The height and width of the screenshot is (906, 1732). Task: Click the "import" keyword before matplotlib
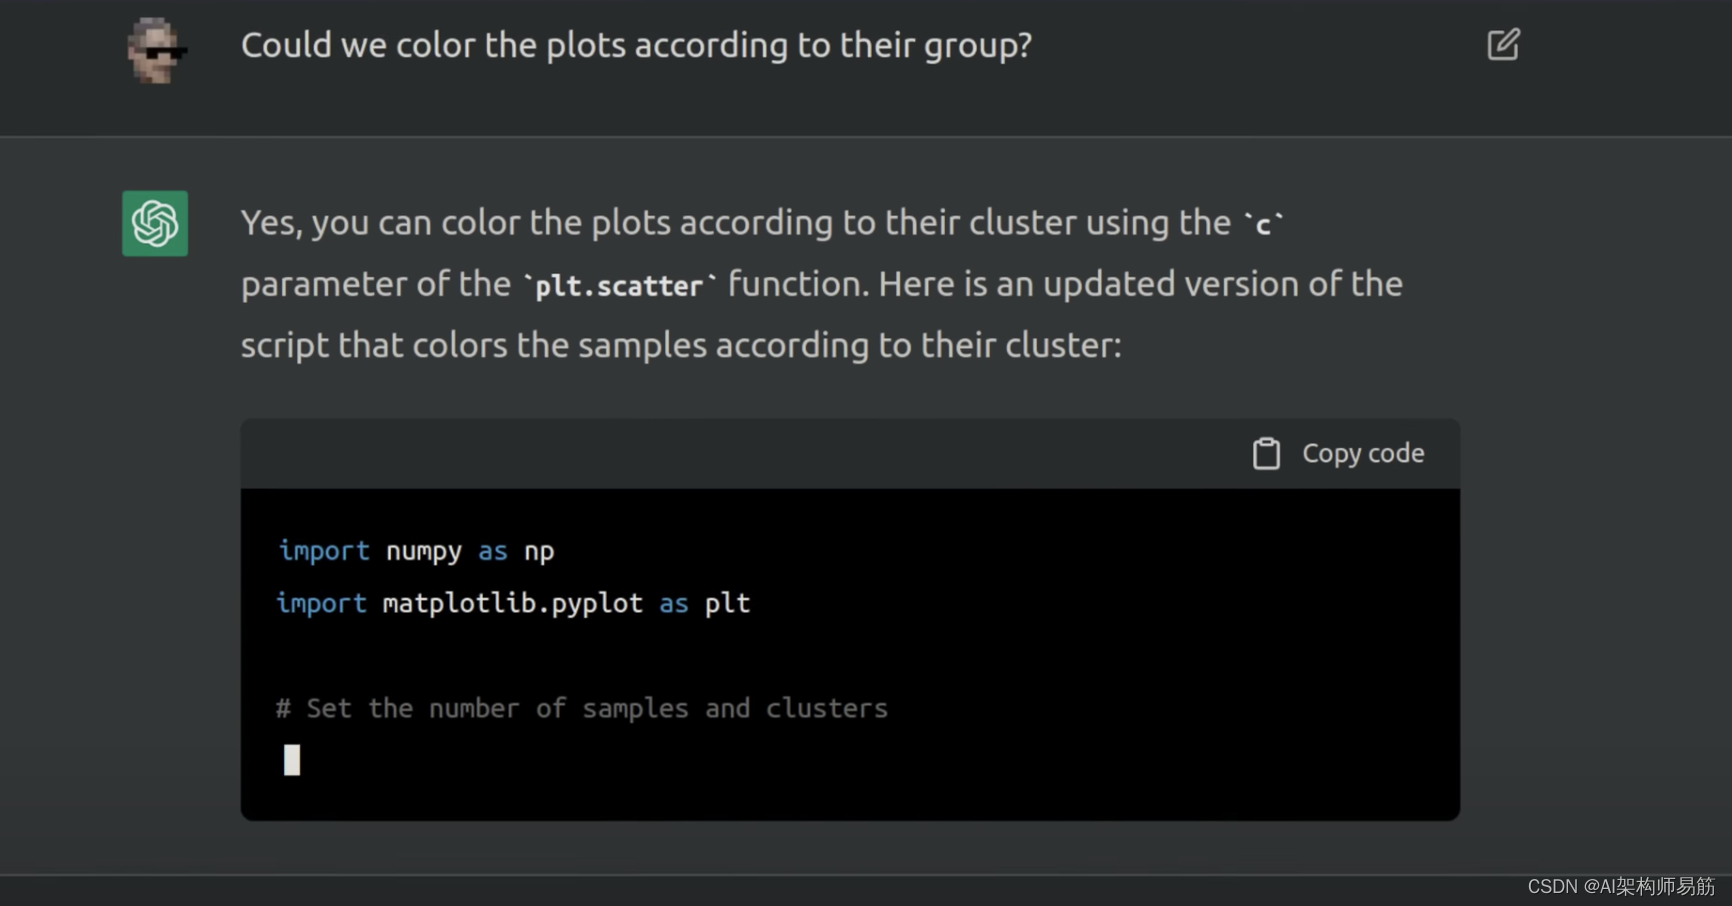tap(322, 603)
